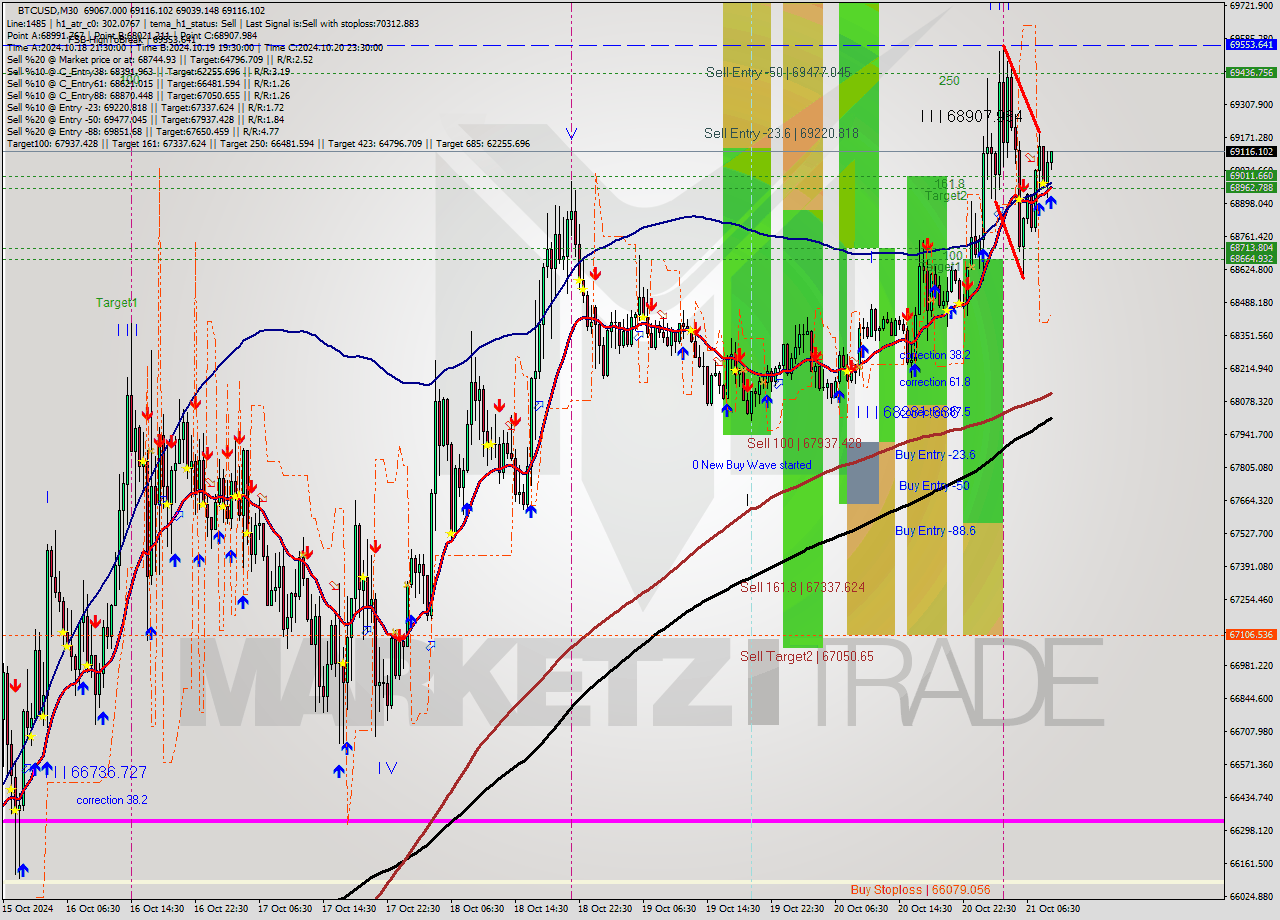Image resolution: width=1280 pixels, height=920 pixels.
Task: Click the 66024.880 price axis value
Action: point(1251,896)
